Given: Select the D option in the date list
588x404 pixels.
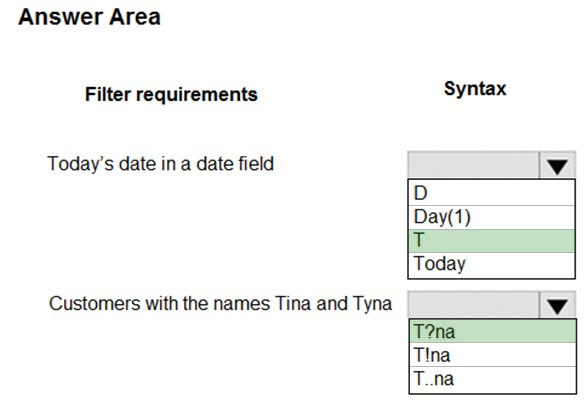Looking at the screenshot, I should tap(492, 193).
